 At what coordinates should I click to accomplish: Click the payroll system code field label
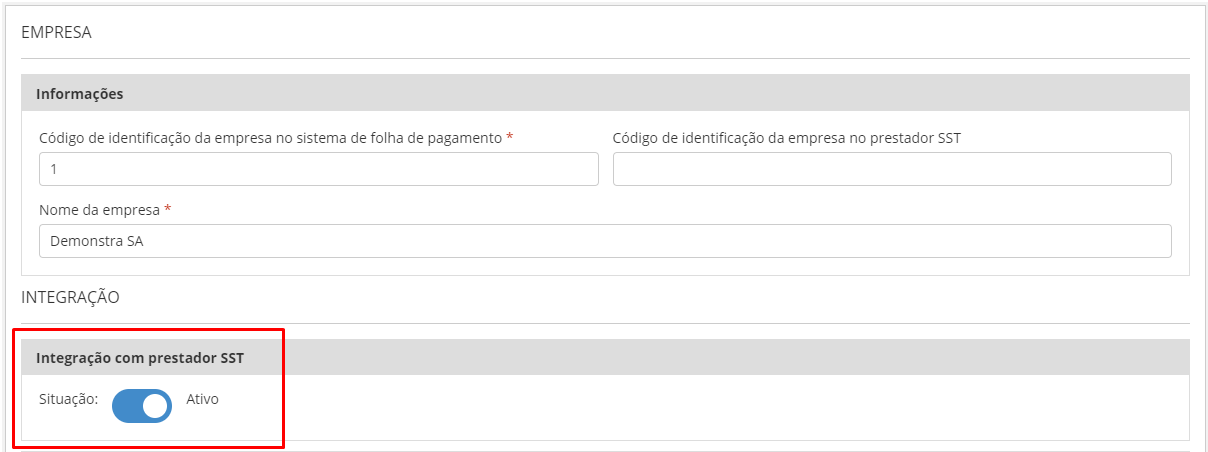270,138
